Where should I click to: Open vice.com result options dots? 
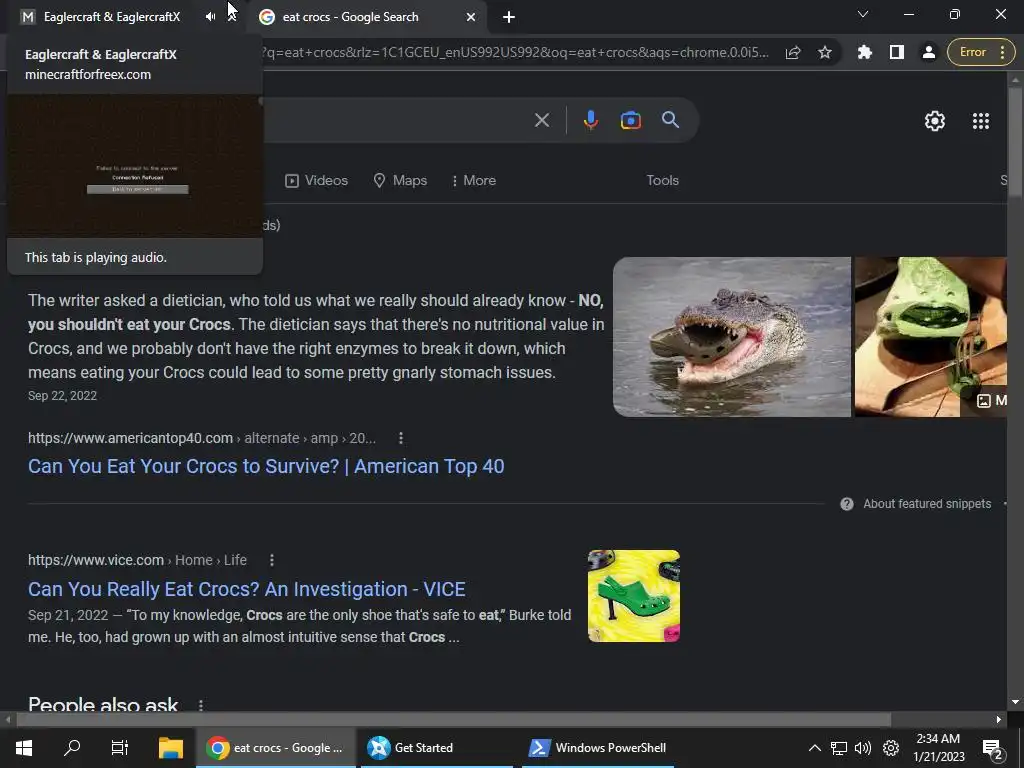[272, 560]
